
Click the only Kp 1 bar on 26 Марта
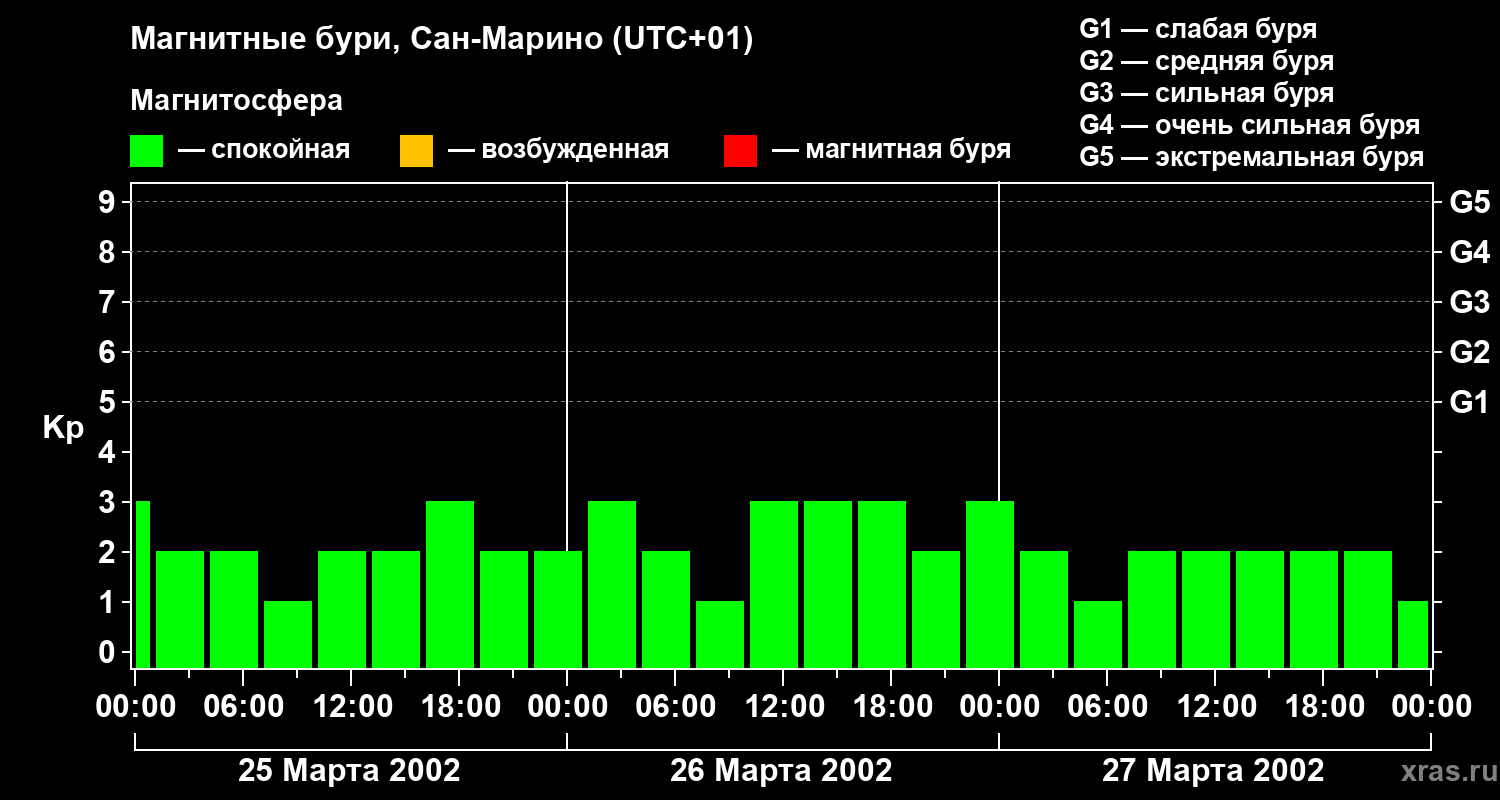720,634
